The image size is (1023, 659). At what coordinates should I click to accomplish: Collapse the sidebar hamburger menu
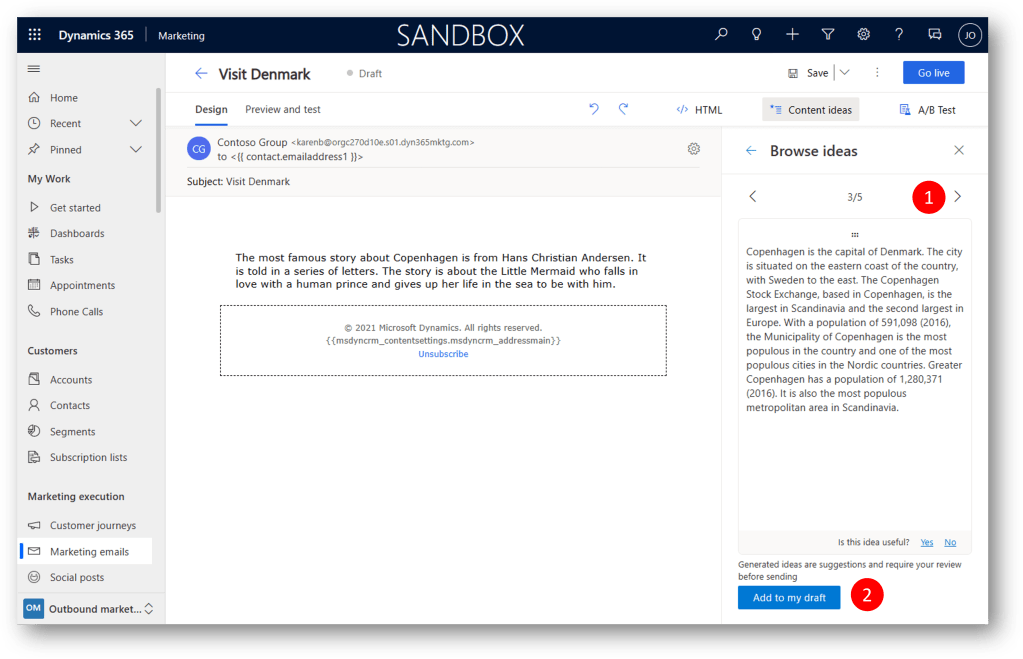point(34,69)
